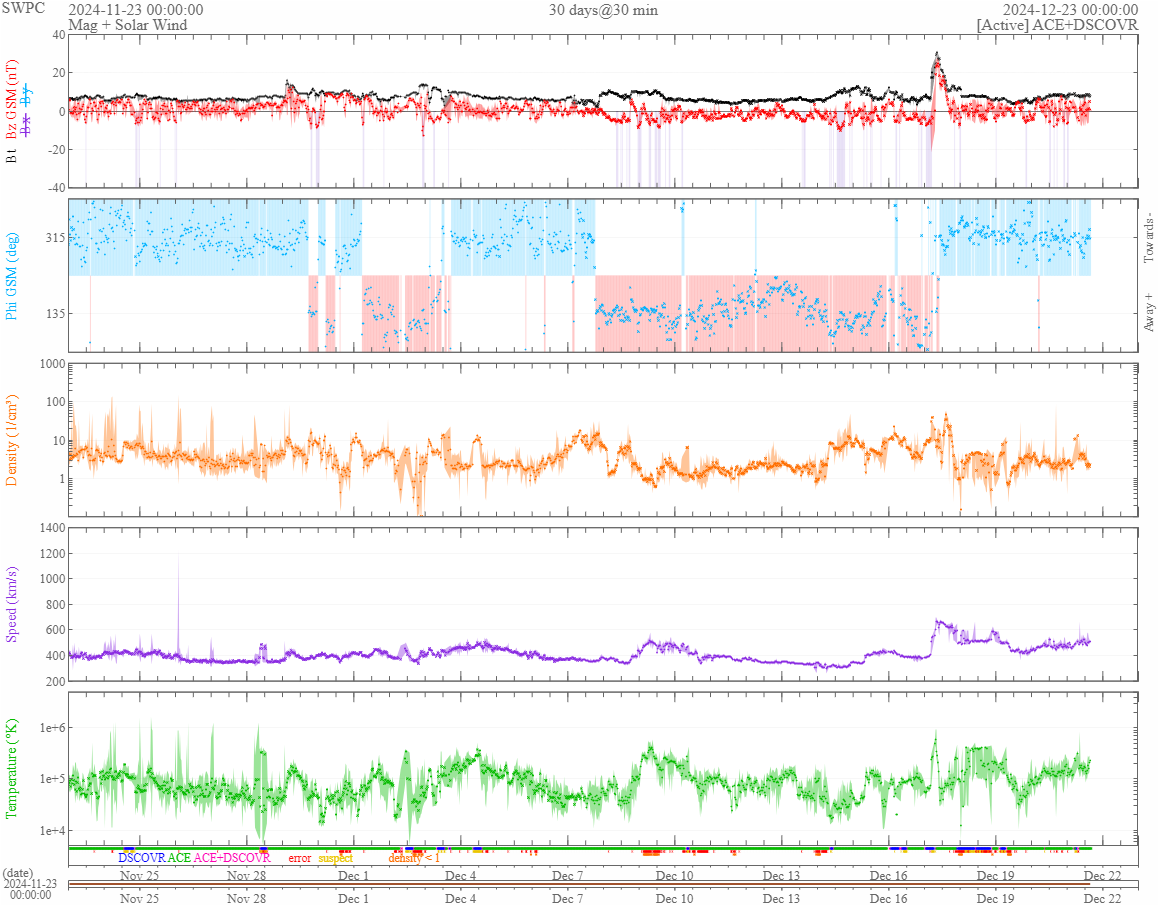The image size is (1158, 905).
Task: Click the Phi GSM (deg) axis label
Action: point(12,276)
